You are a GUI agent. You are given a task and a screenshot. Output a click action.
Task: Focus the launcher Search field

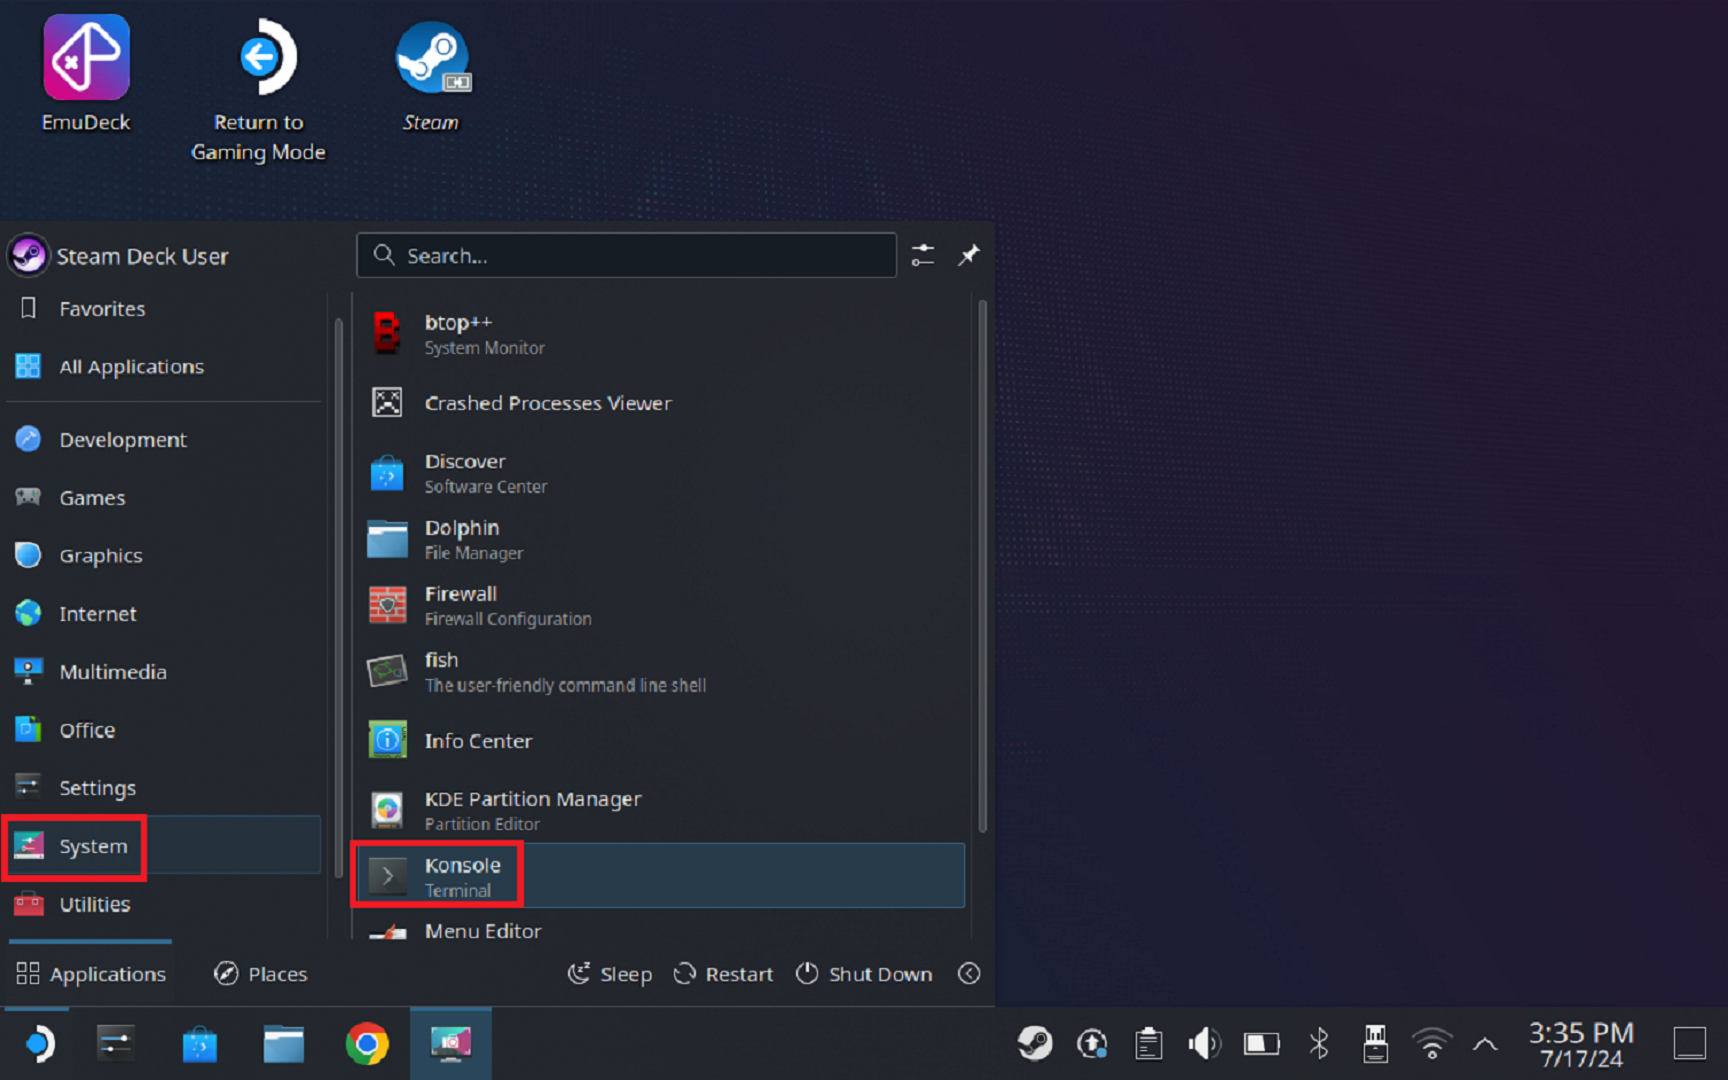click(627, 255)
